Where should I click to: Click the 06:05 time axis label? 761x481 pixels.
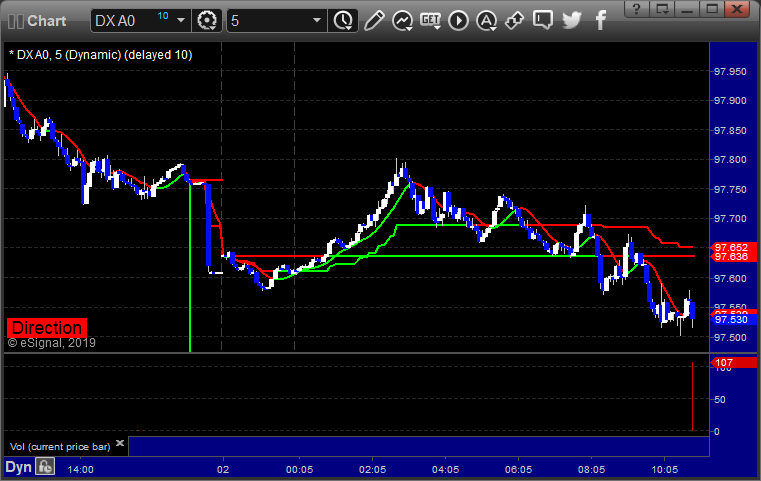(x=518, y=469)
